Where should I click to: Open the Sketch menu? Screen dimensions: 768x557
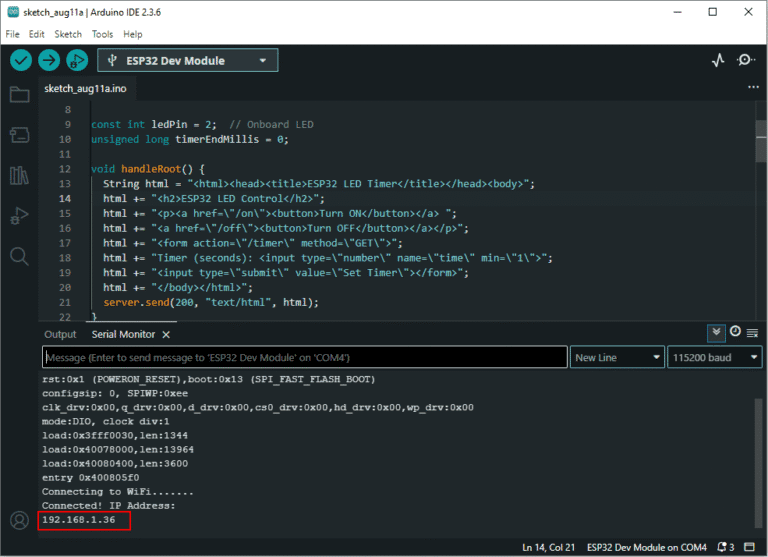(68, 34)
